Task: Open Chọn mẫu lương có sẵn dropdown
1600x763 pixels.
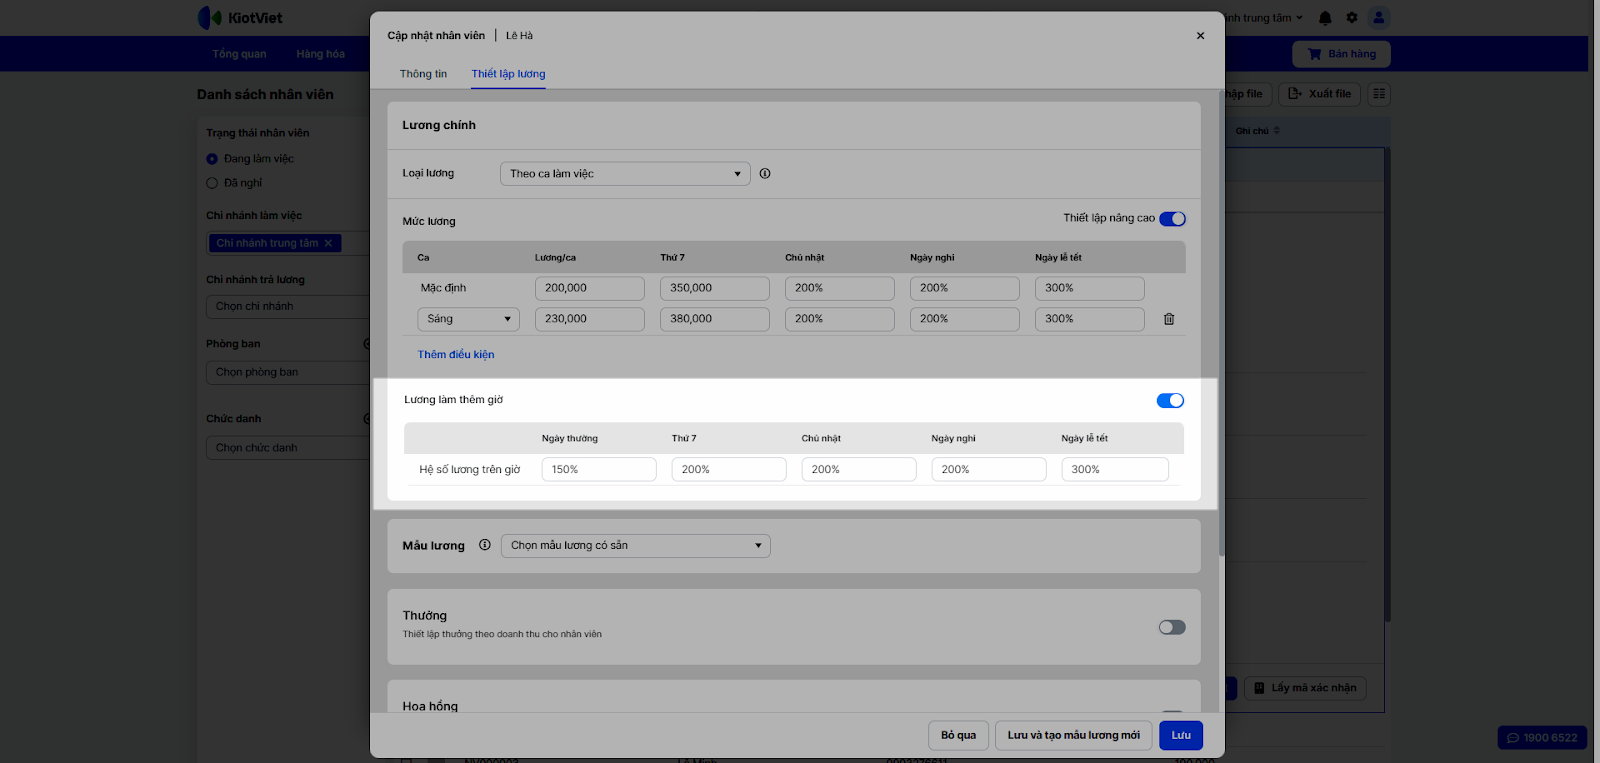Action: tap(635, 546)
